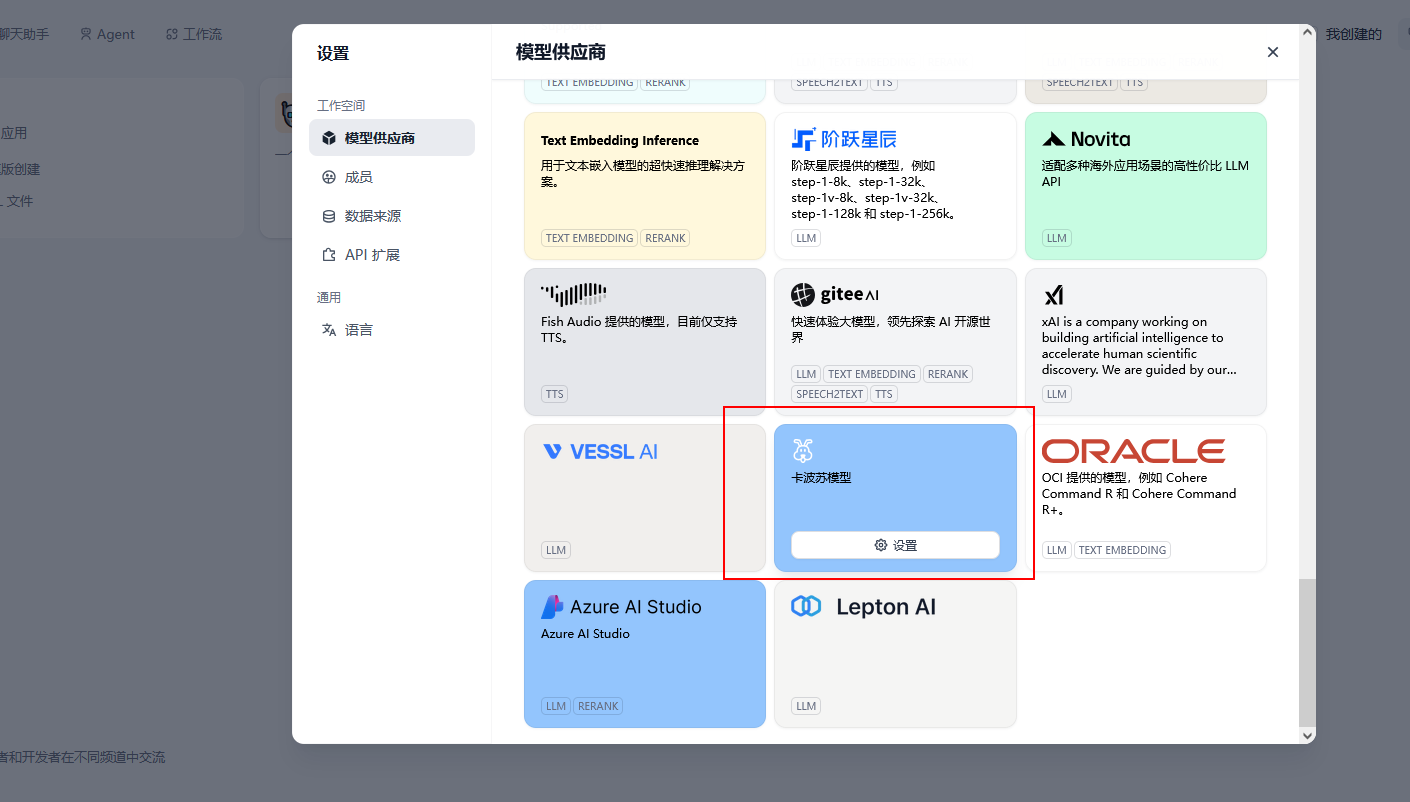Click the translate icon beside 语言

coord(328,330)
